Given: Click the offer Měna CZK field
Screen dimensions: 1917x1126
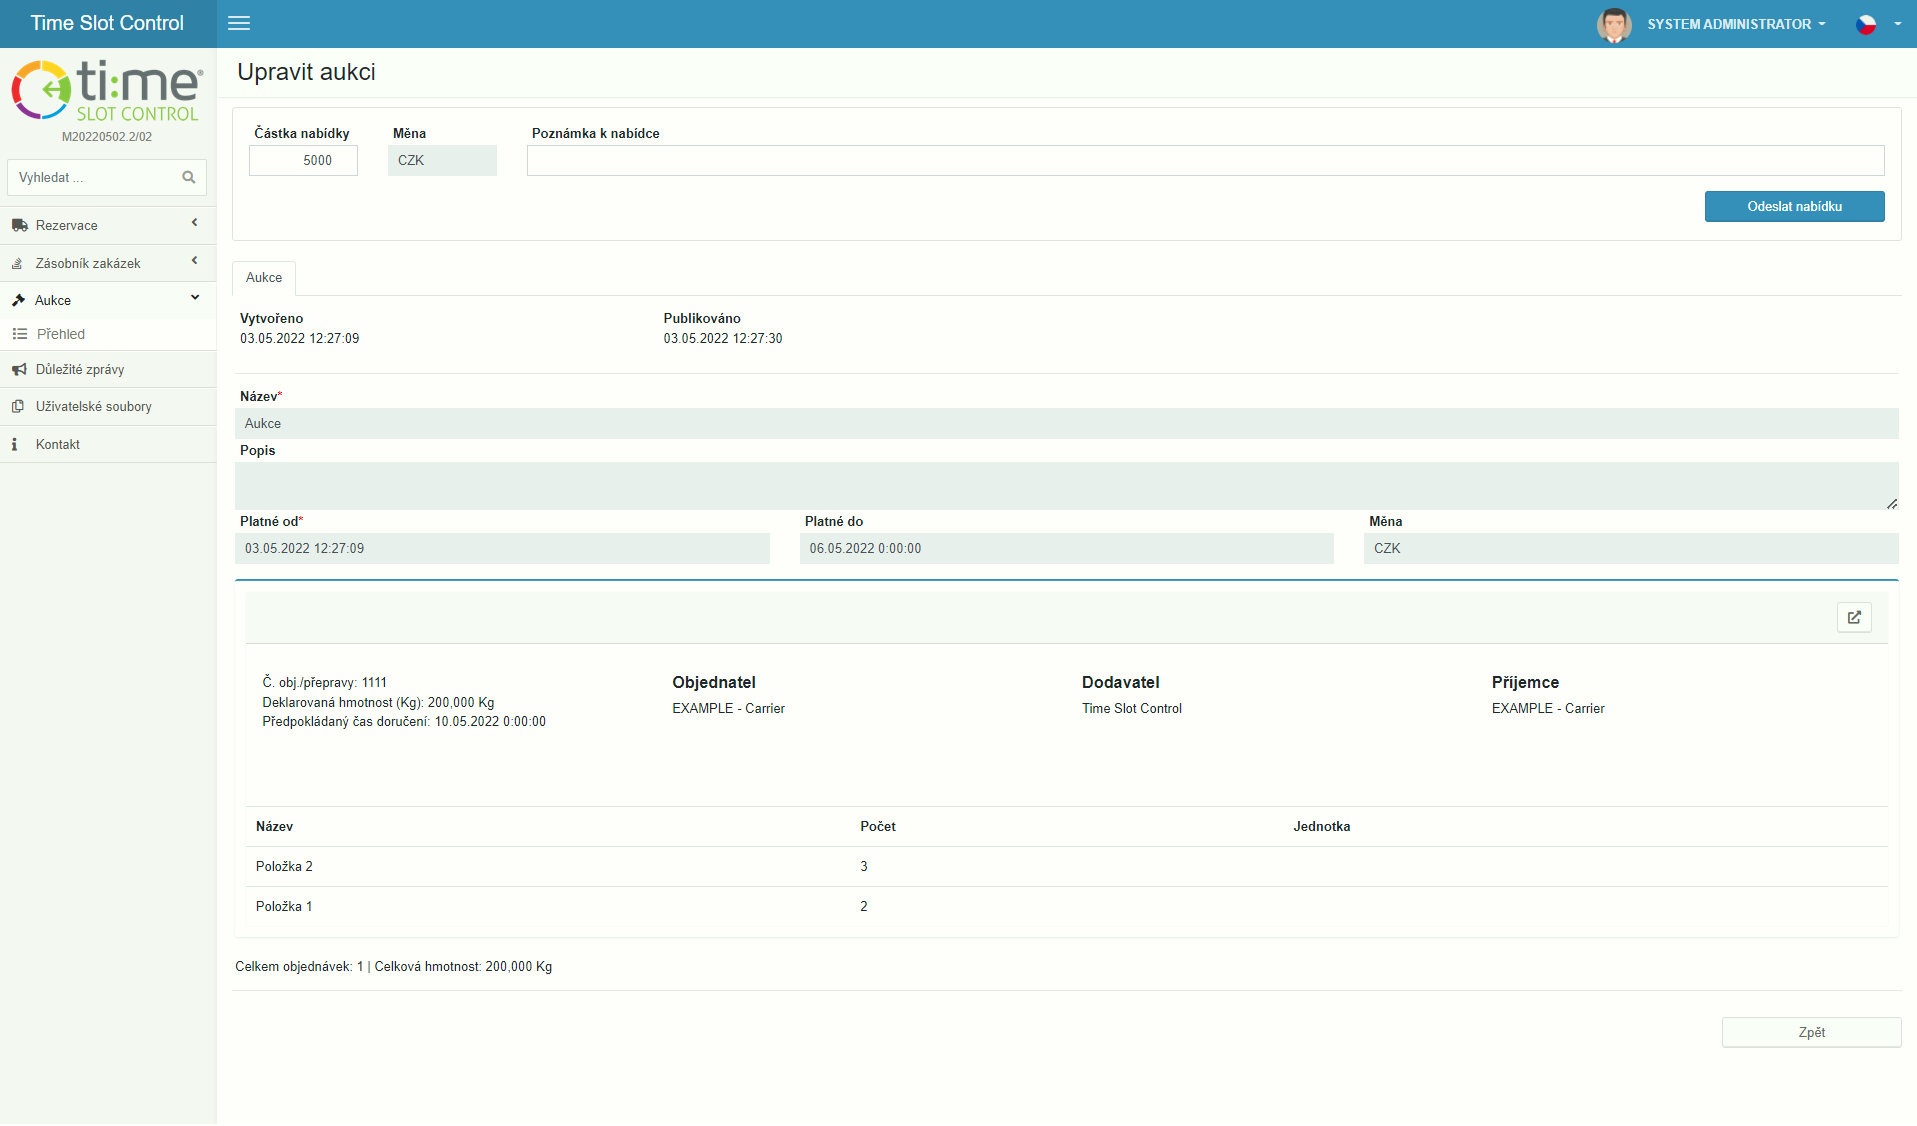Looking at the screenshot, I should click(442, 160).
